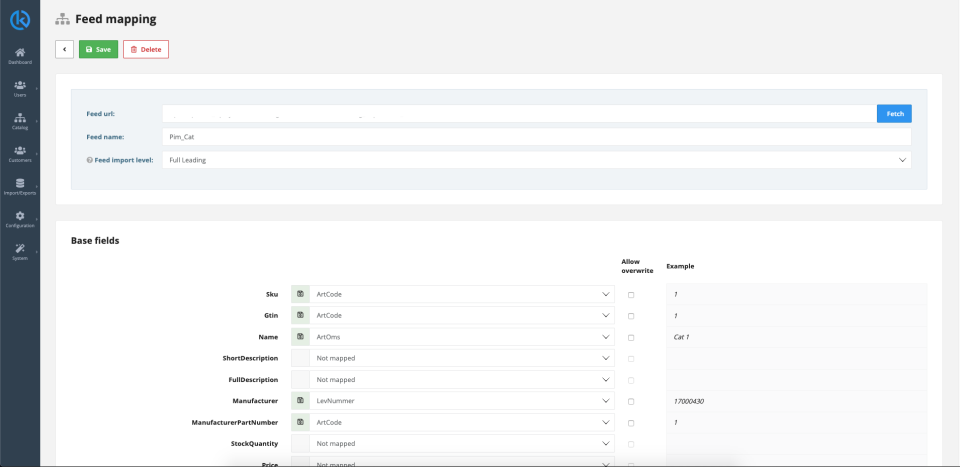Click the empty icon box beside FullDescription
Screen dimensions: 960x467
(x=301, y=379)
